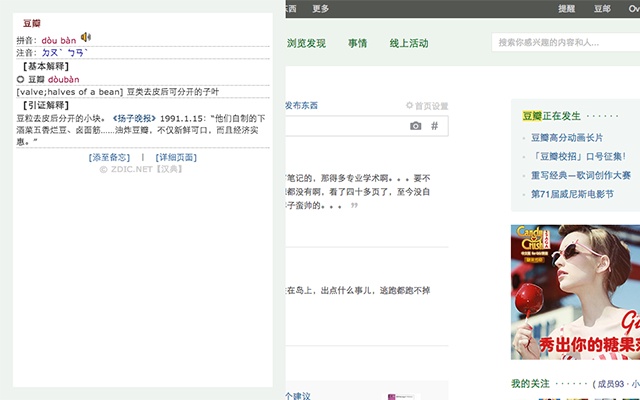
Task: Open 豆邮 mail in top bar
Action: pyautogui.click(x=602, y=9)
